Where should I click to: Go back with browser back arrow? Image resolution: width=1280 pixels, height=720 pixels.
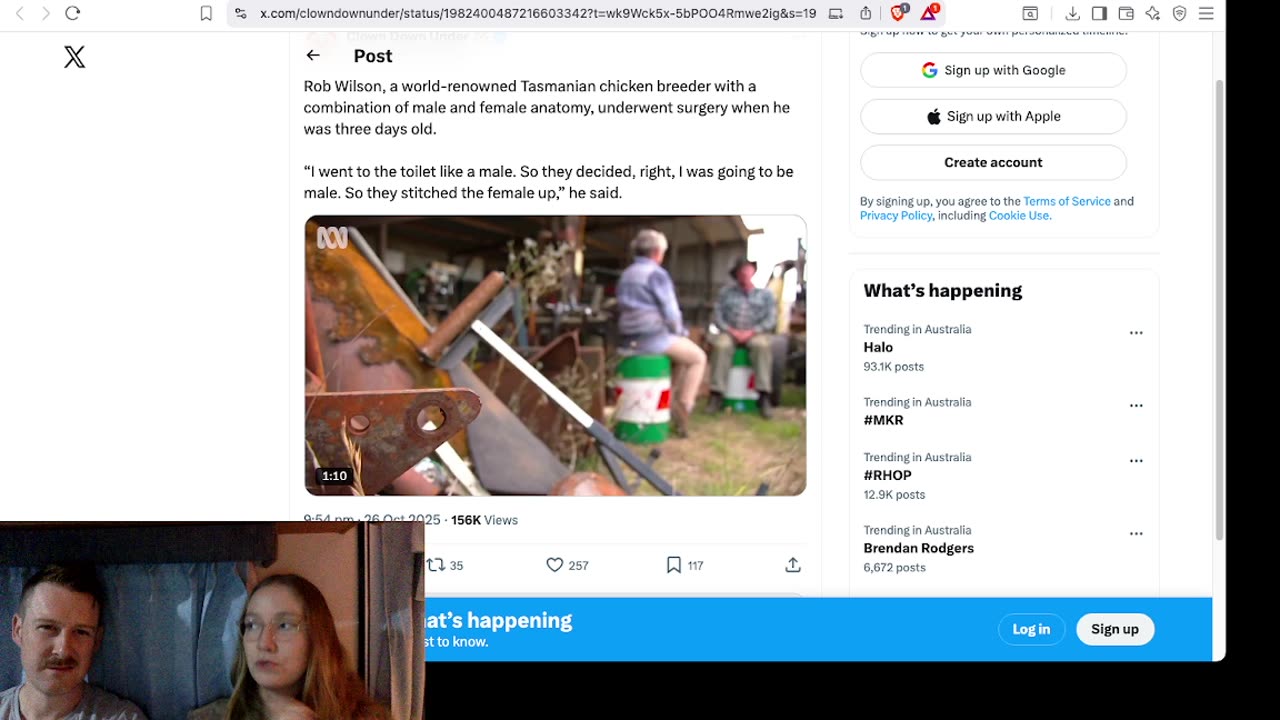pyautogui.click(x=19, y=13)
